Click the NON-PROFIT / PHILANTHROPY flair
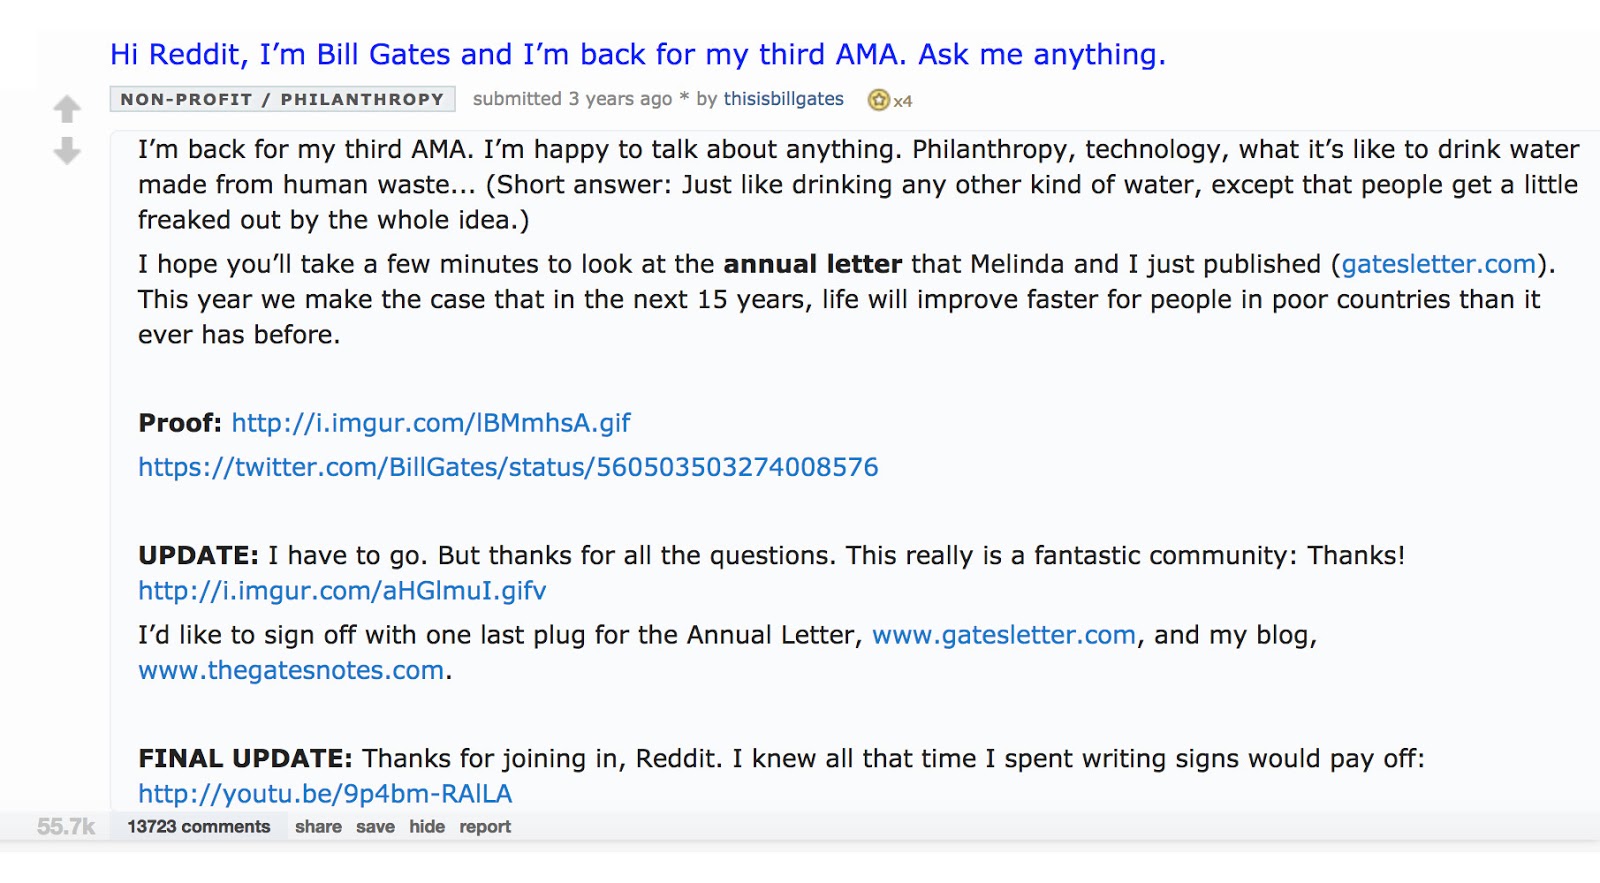Image resolution: width=1600 pixels, height=883 pixels. coord(281,99)
